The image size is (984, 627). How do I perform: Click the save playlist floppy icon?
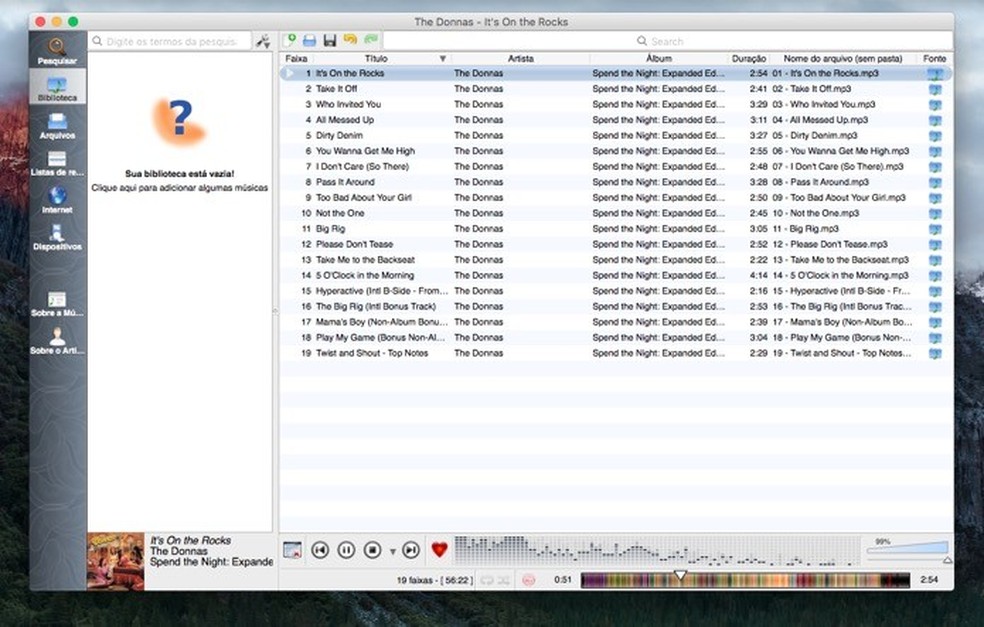(329, 41)
